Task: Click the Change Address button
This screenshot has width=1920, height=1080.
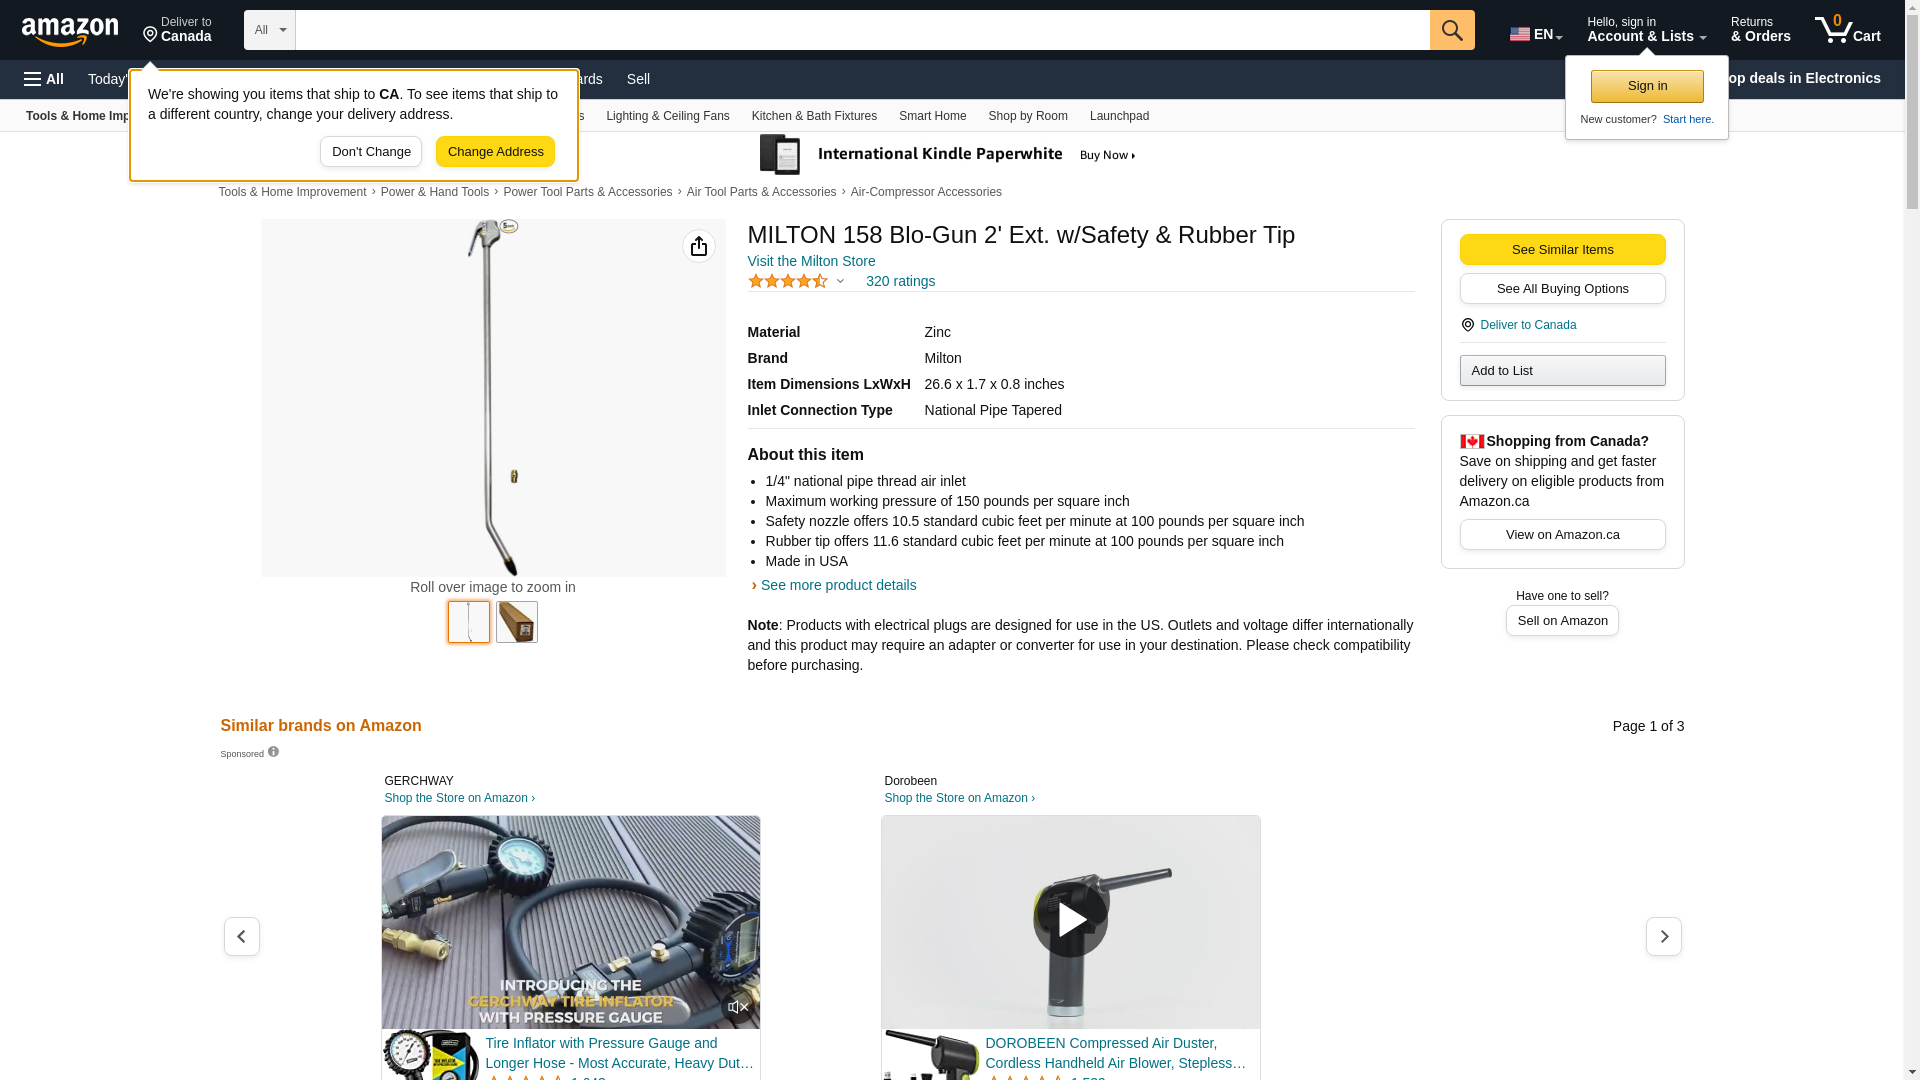Action: pos(495,152)
